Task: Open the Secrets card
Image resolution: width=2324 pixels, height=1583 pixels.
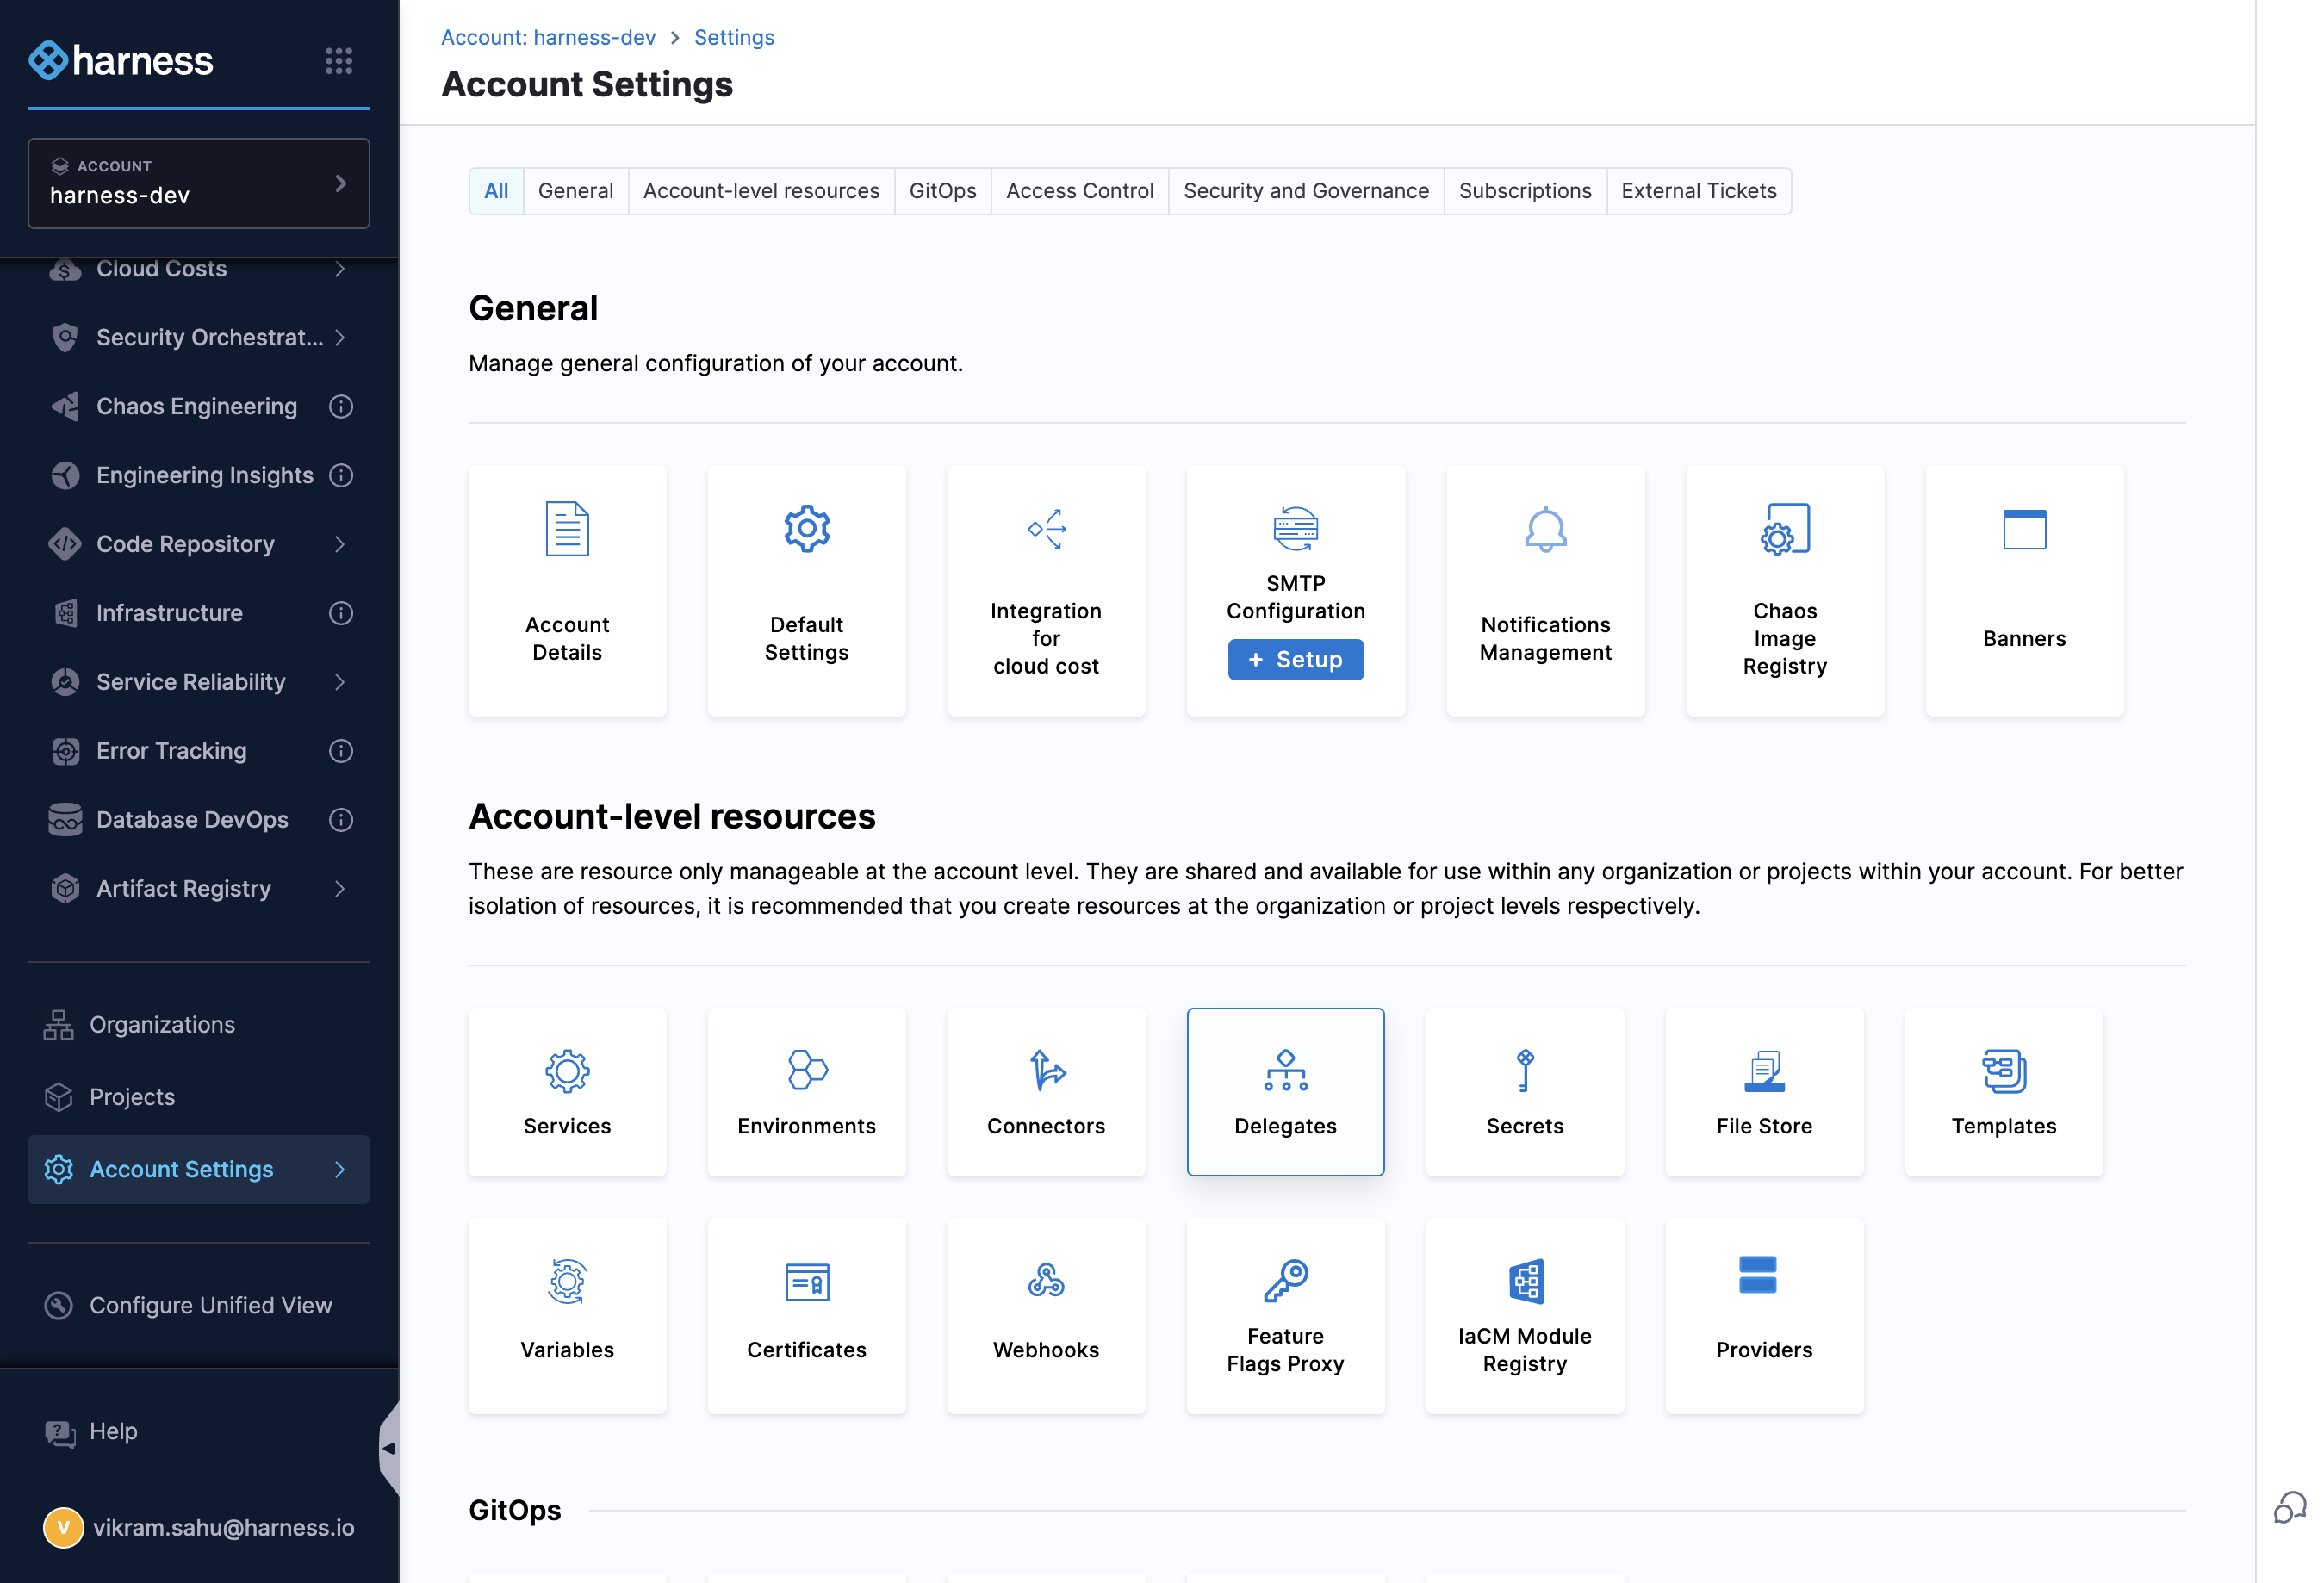Action: coord(1524,1092)
